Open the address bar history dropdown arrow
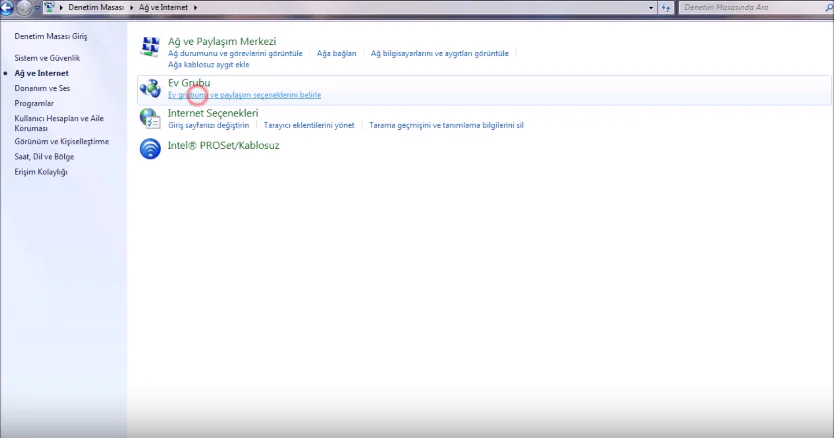Screen dimensions: 834x438 point(650,8)
